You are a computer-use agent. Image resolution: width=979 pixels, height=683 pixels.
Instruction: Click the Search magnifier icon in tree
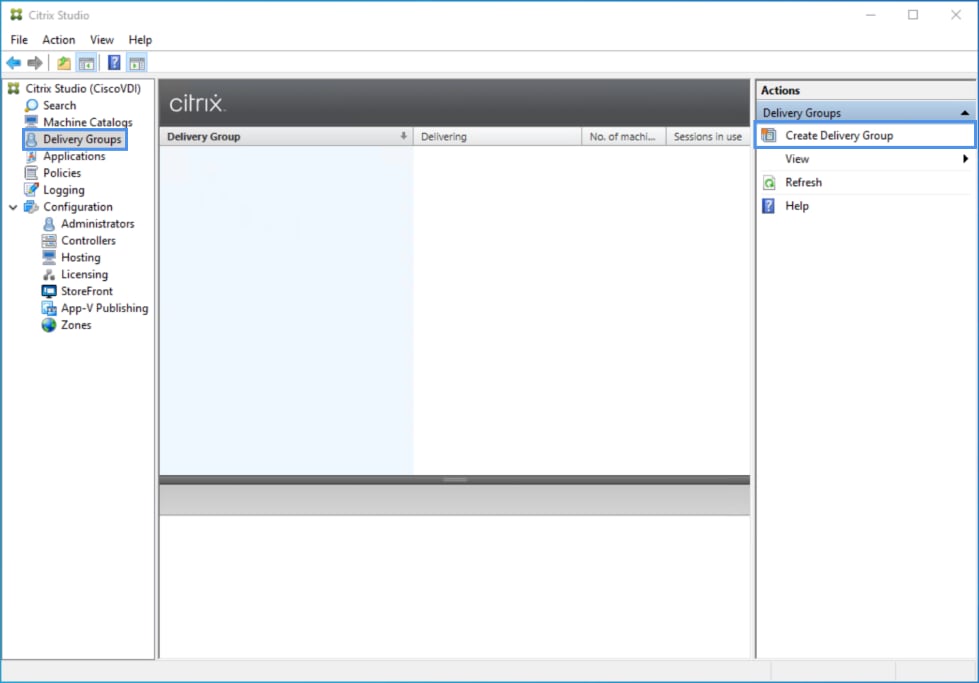pyautogui.click(x=31, y=106)
